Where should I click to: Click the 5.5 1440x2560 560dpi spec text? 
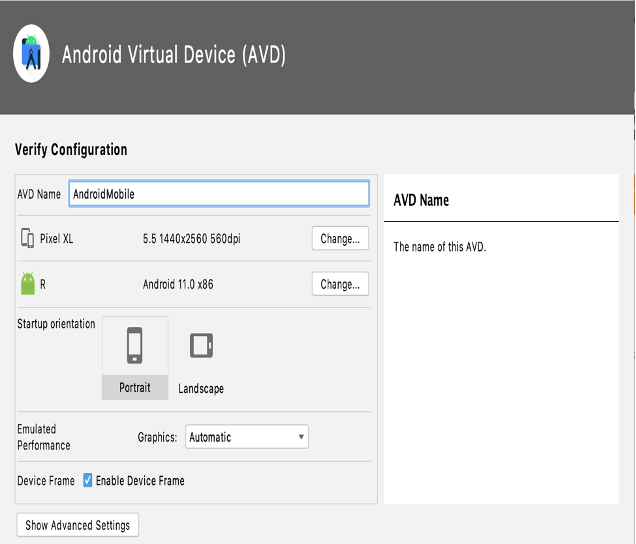click(x=192, y=239)
